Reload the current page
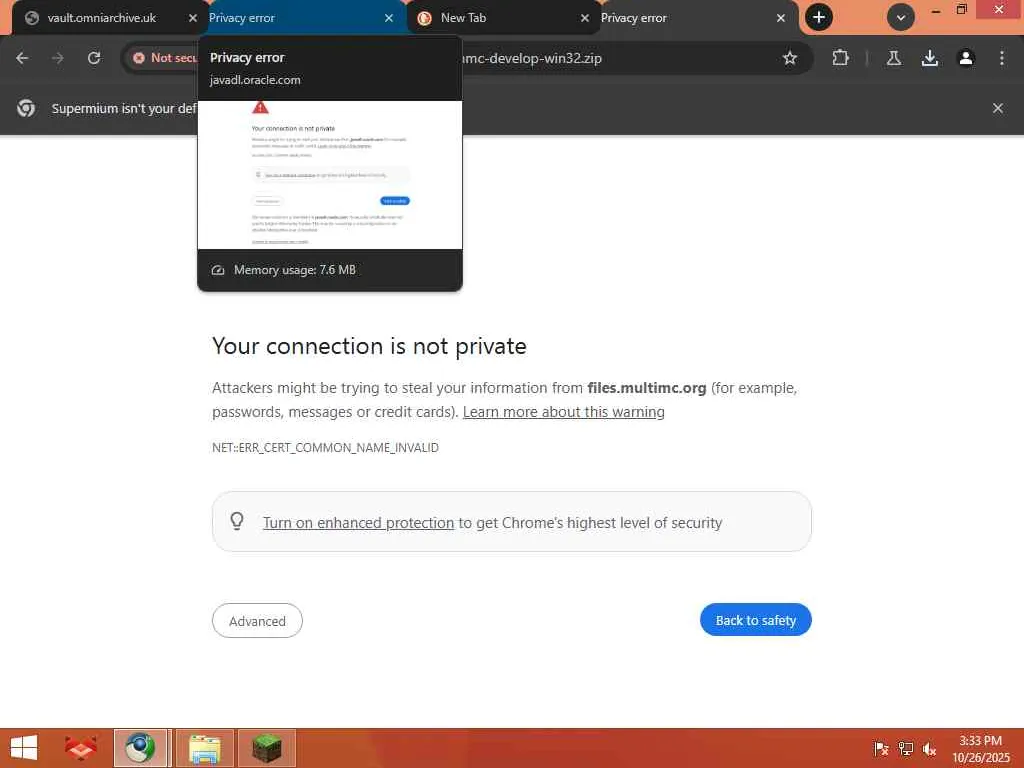Image resolution: width=1024 pixels, height=768 pixels. tap(94, 58)
